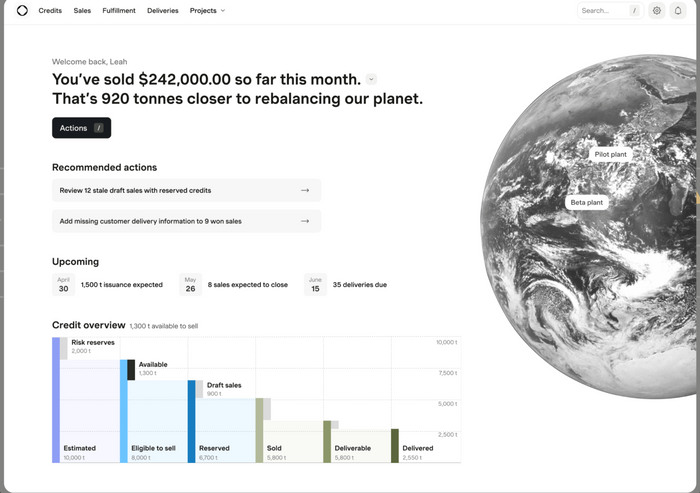The height and width of the screenshot is (493, 700).
Task: Click the Credit overview heading
Action: (x=89, y=325)
